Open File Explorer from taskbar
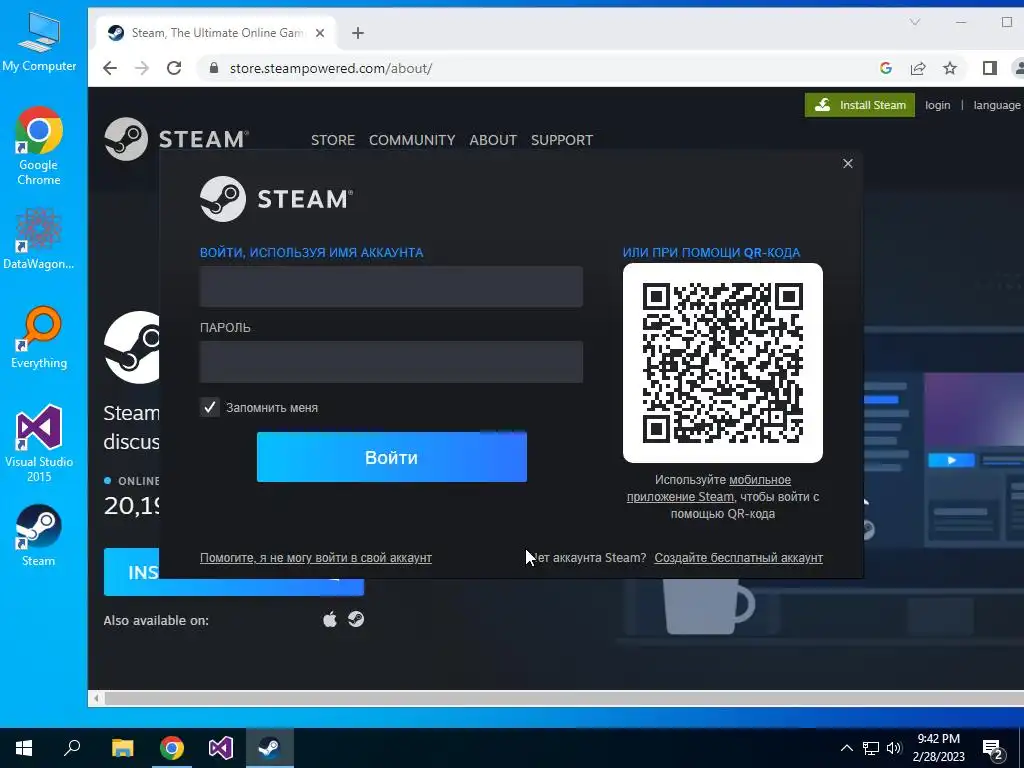Image resolution: width=1024 pixels, height=768 pixels. tap(122, 748)
